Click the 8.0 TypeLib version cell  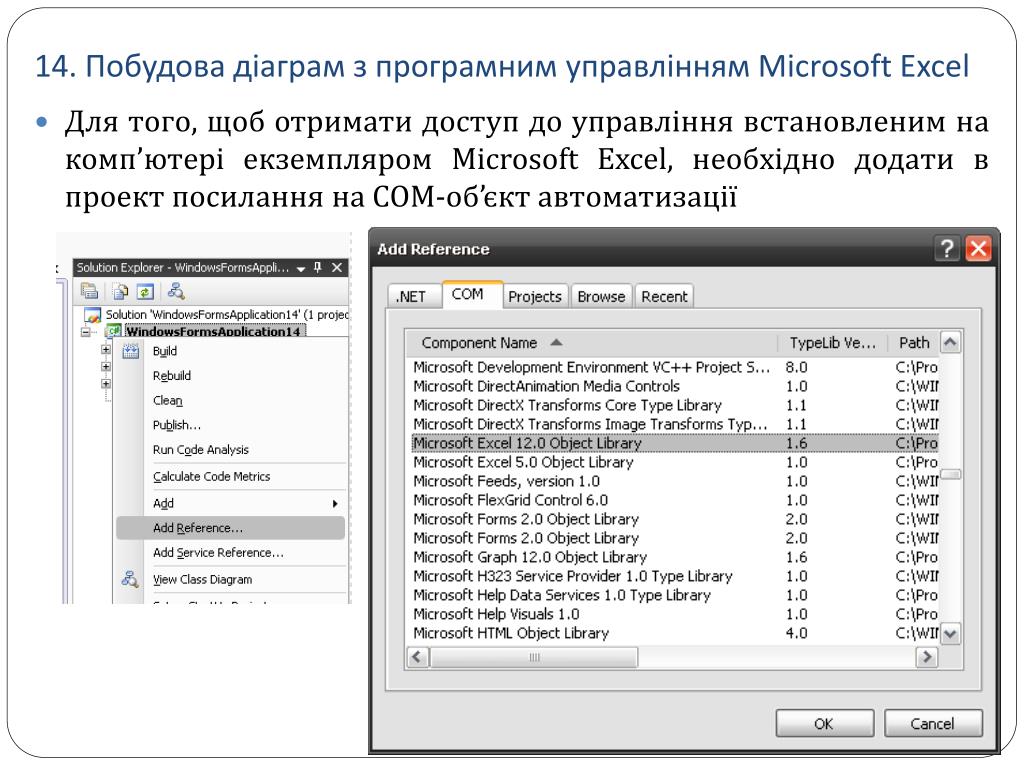[x=796, y=367]
